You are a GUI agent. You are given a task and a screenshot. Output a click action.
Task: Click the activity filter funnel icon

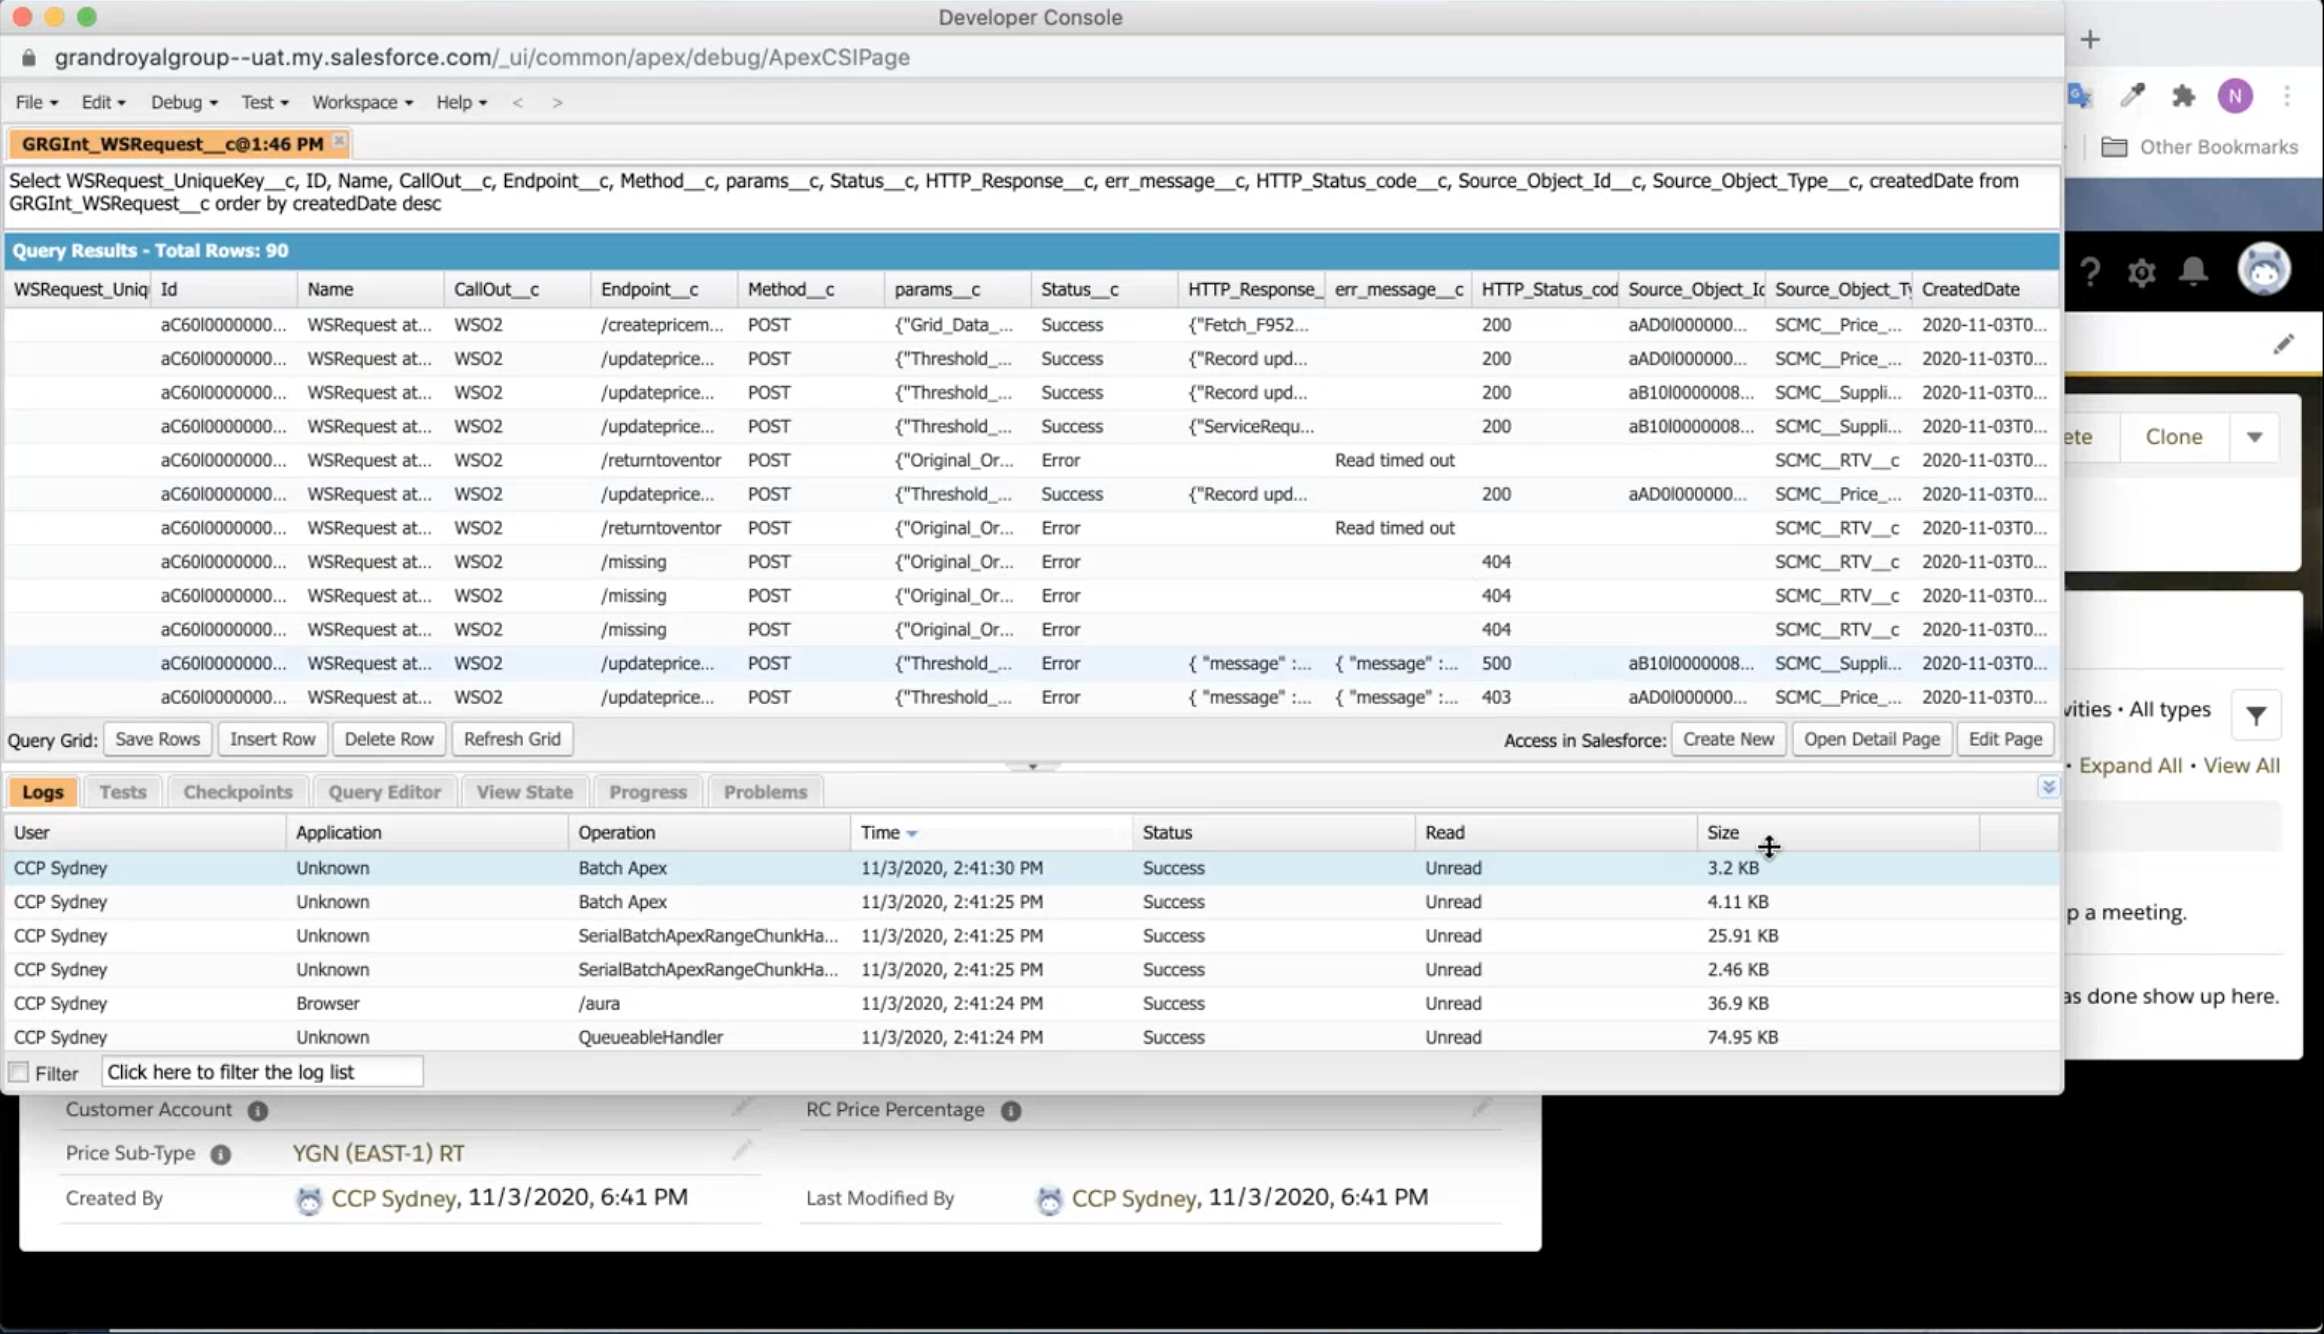[2256, 715]
